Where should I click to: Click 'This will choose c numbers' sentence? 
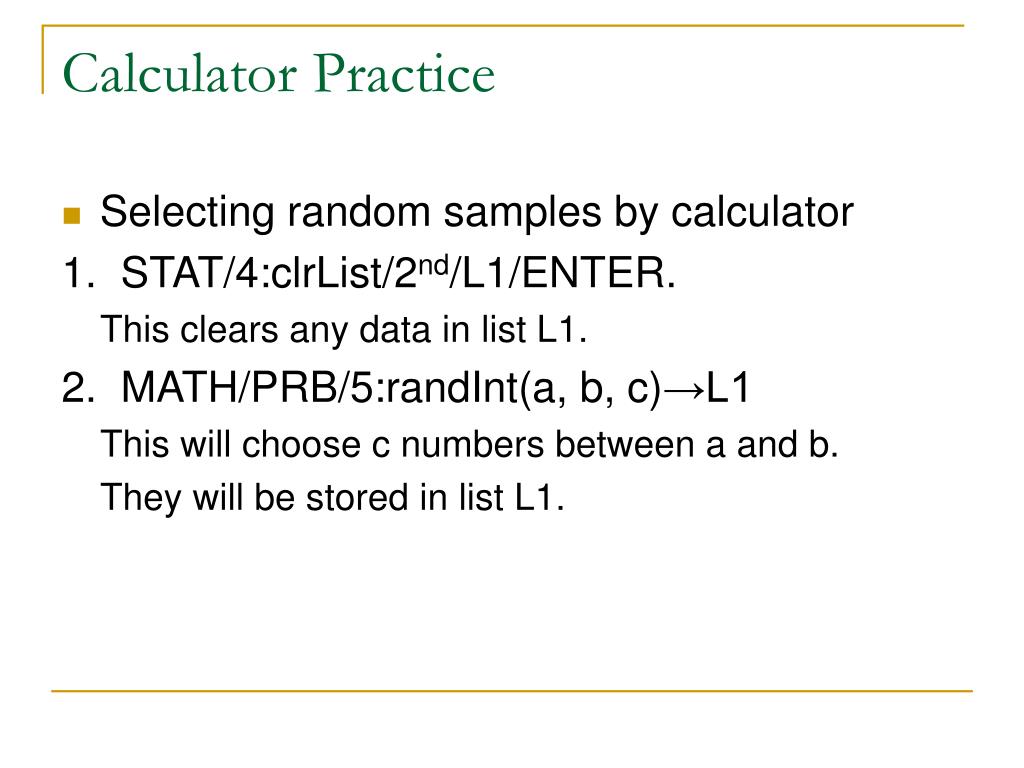click(x=322, y=445)
